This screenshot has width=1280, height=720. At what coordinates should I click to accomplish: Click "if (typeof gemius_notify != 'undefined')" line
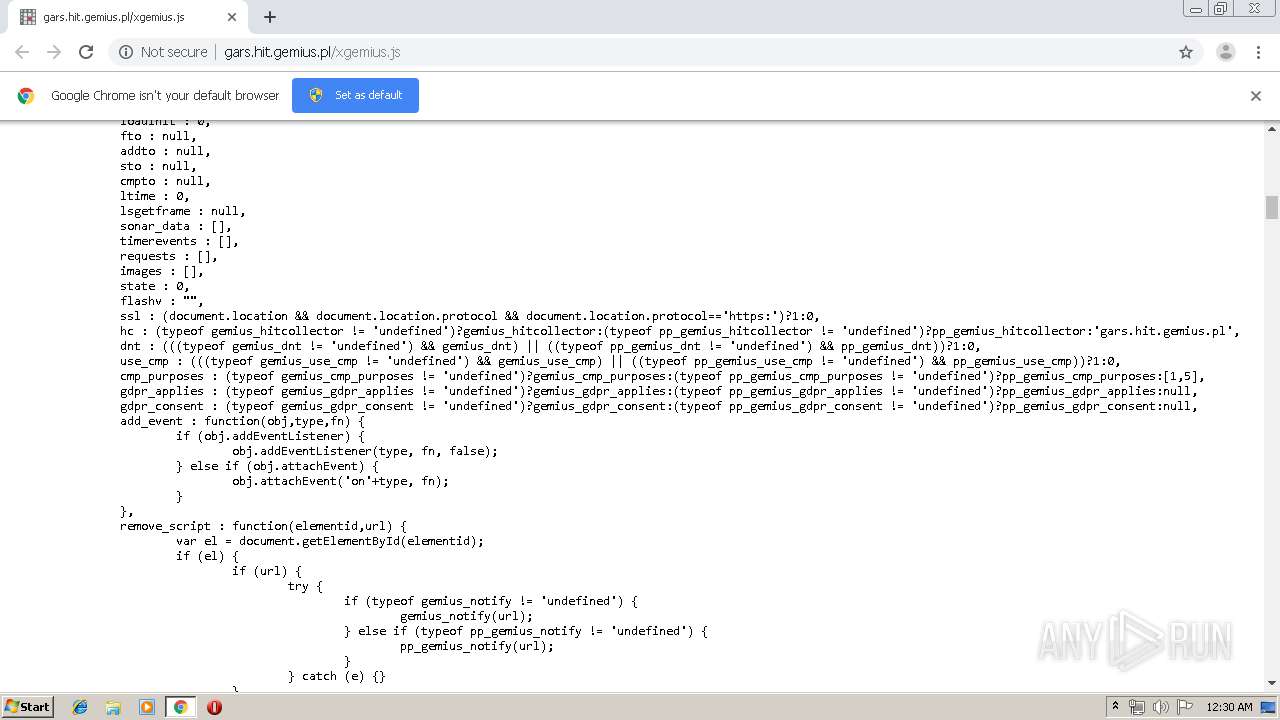tap(491, 601)
